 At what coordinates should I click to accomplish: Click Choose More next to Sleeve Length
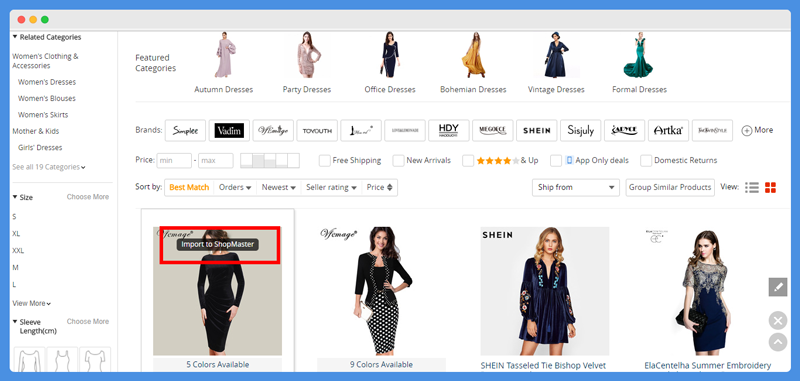coord(88,321)
